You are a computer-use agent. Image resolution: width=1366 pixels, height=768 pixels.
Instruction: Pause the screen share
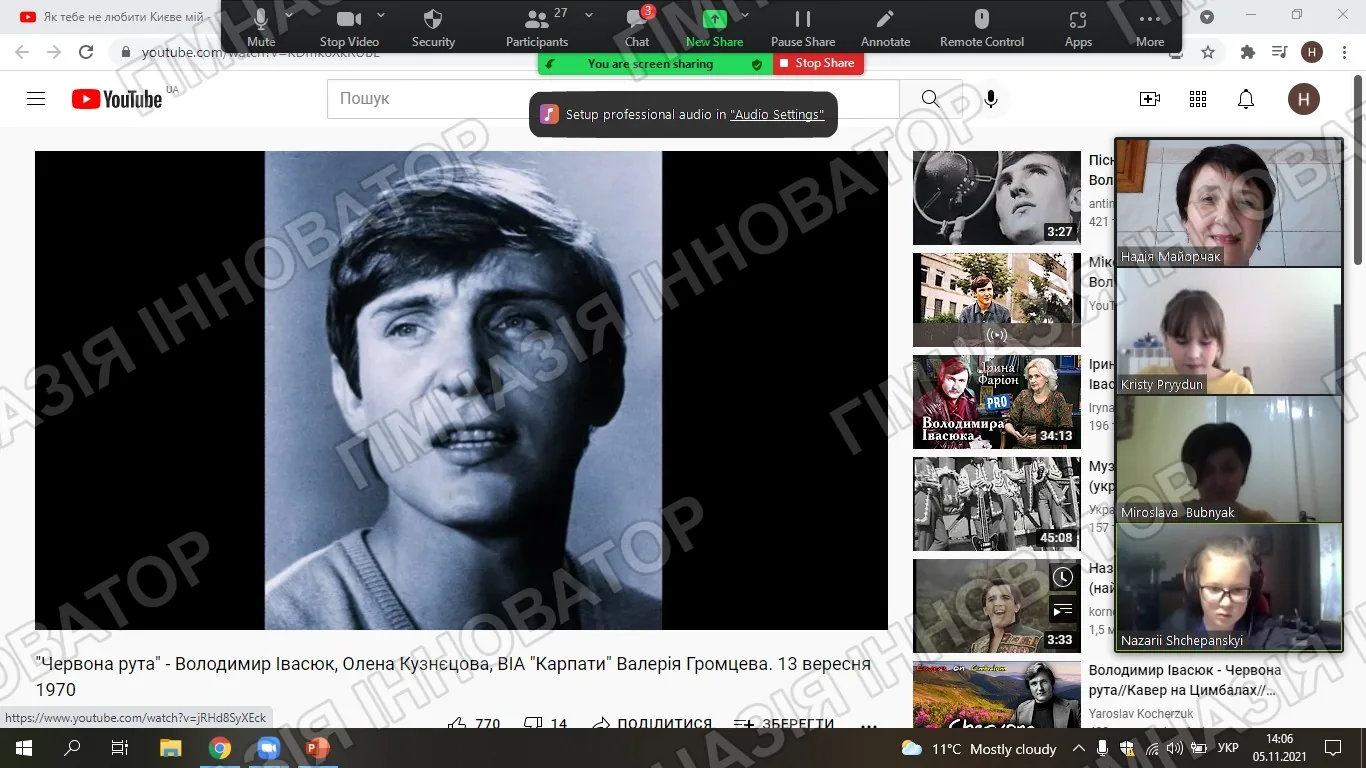803,27
